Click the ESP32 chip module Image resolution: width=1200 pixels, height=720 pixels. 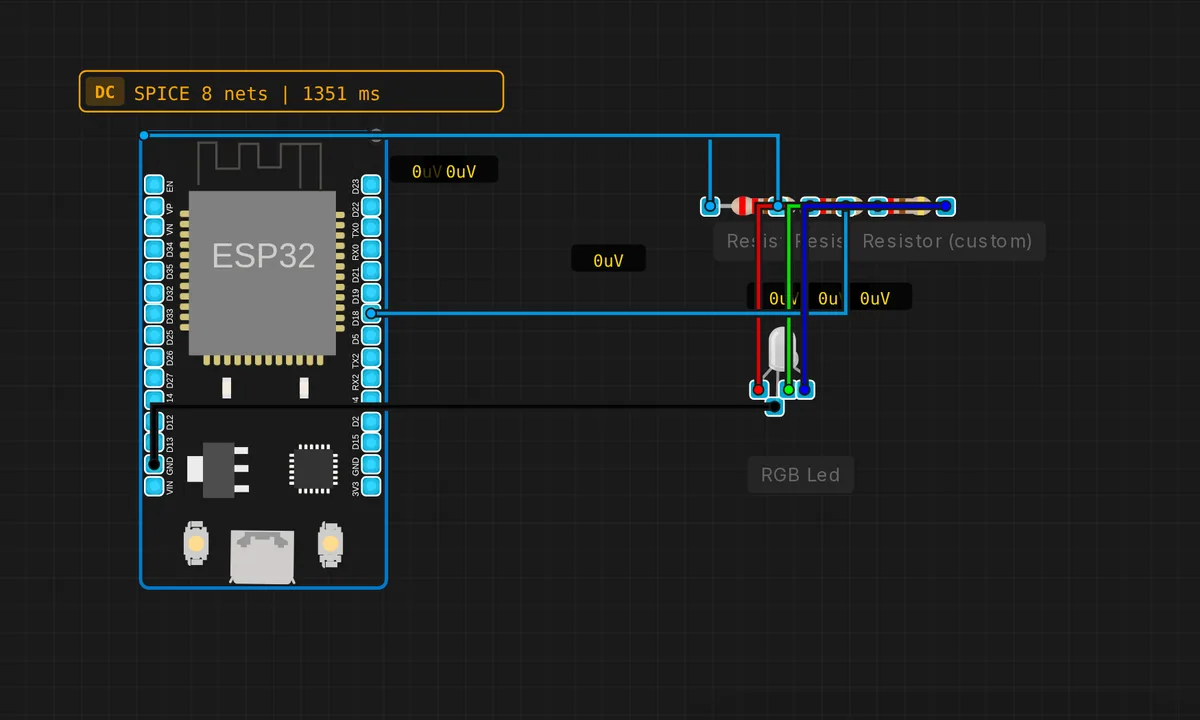[262, 274]
